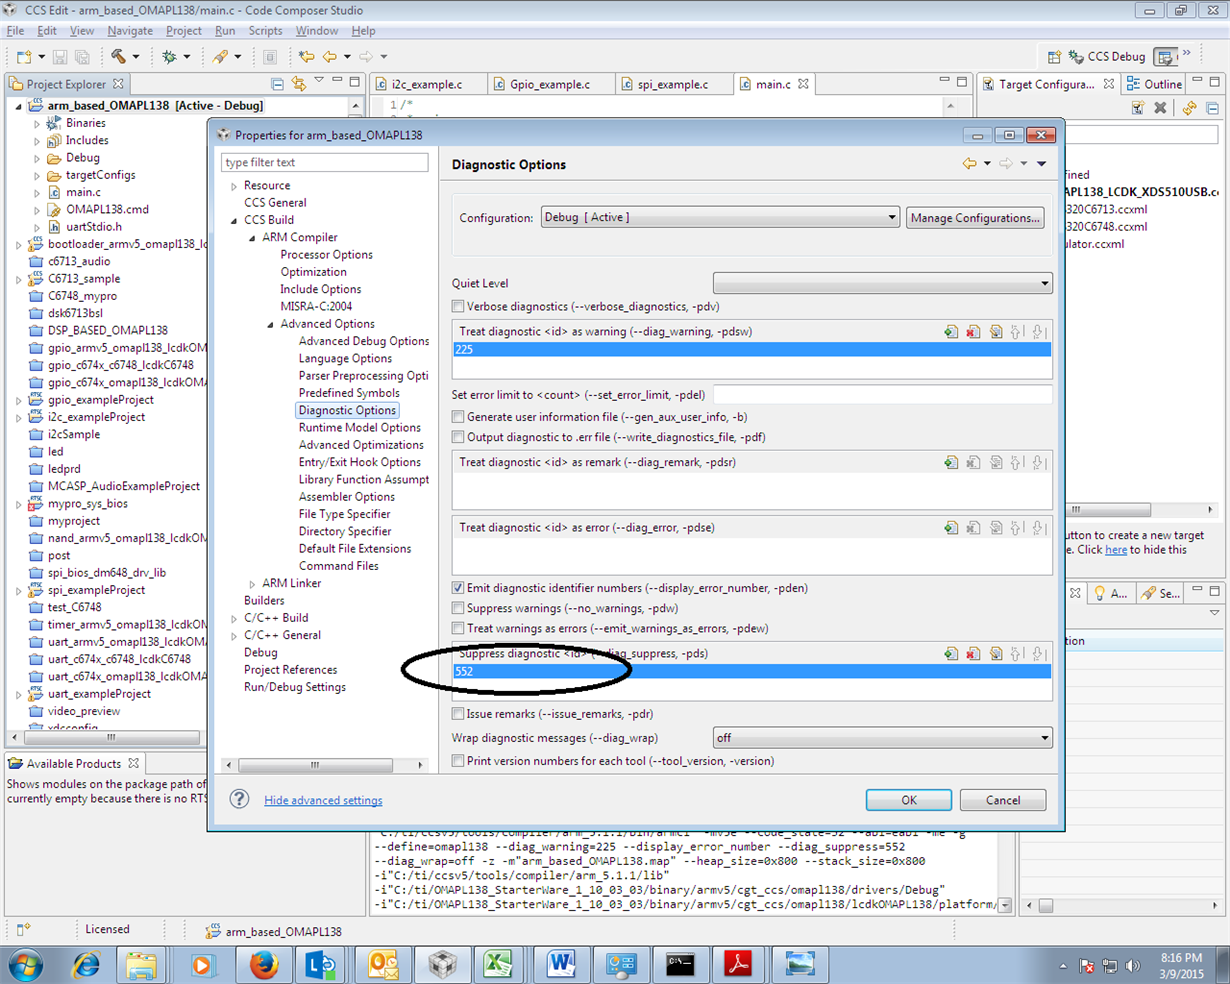Edit selected entry in the diag_warning list

[x=996, y=332]
